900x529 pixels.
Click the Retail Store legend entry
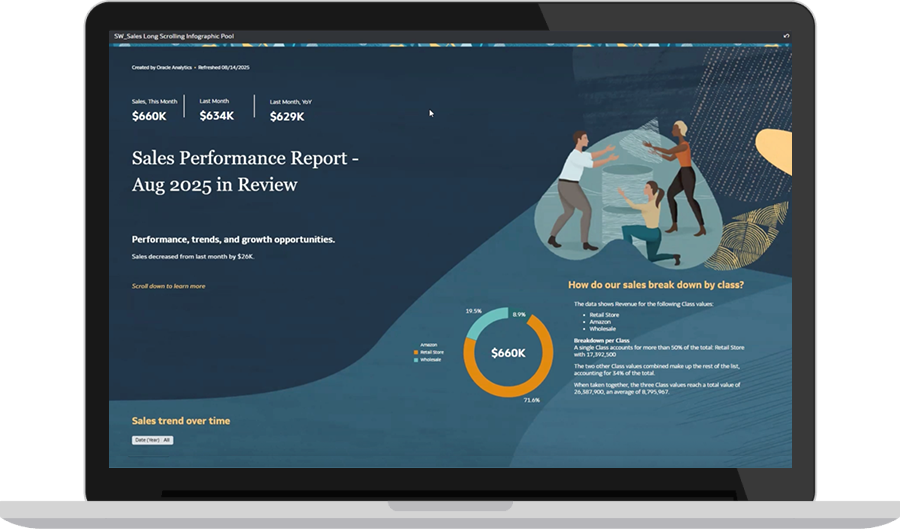pos(428,352)
